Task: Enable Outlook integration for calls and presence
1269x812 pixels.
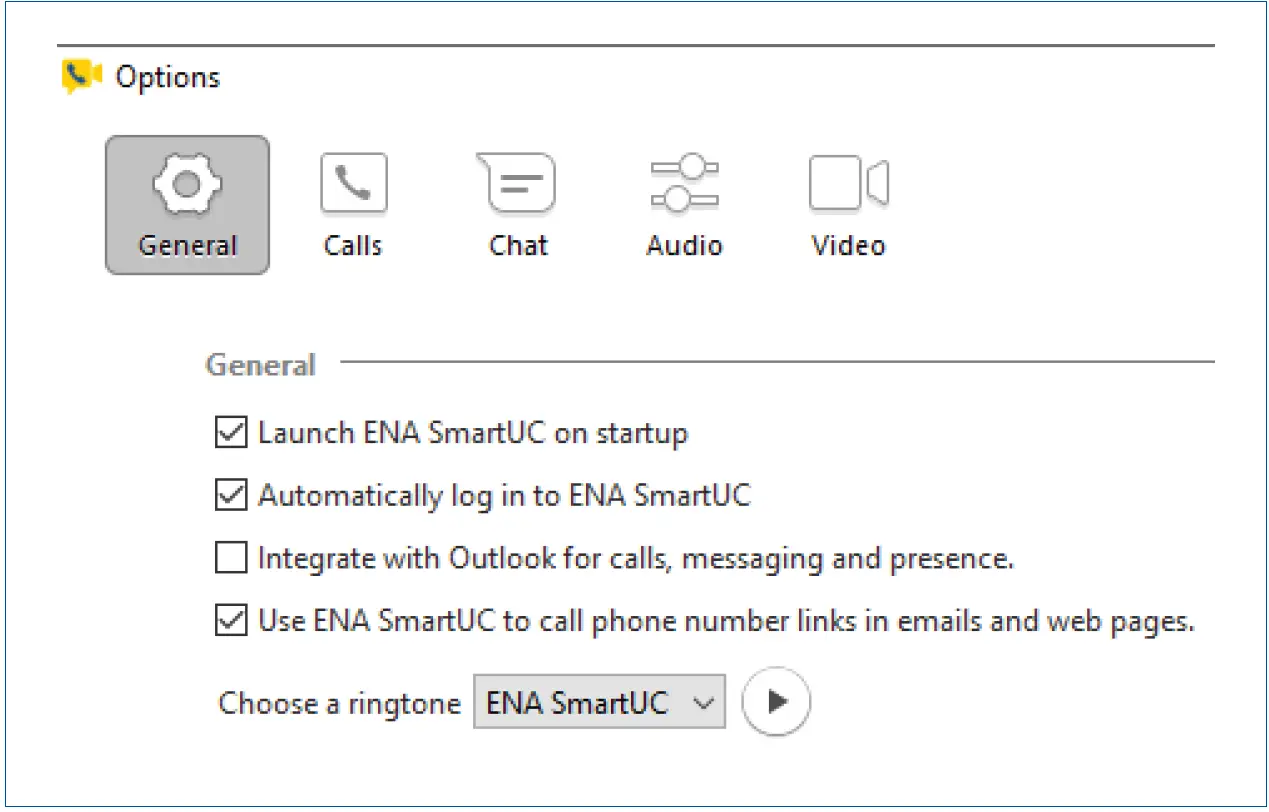Action: point(231,558)
